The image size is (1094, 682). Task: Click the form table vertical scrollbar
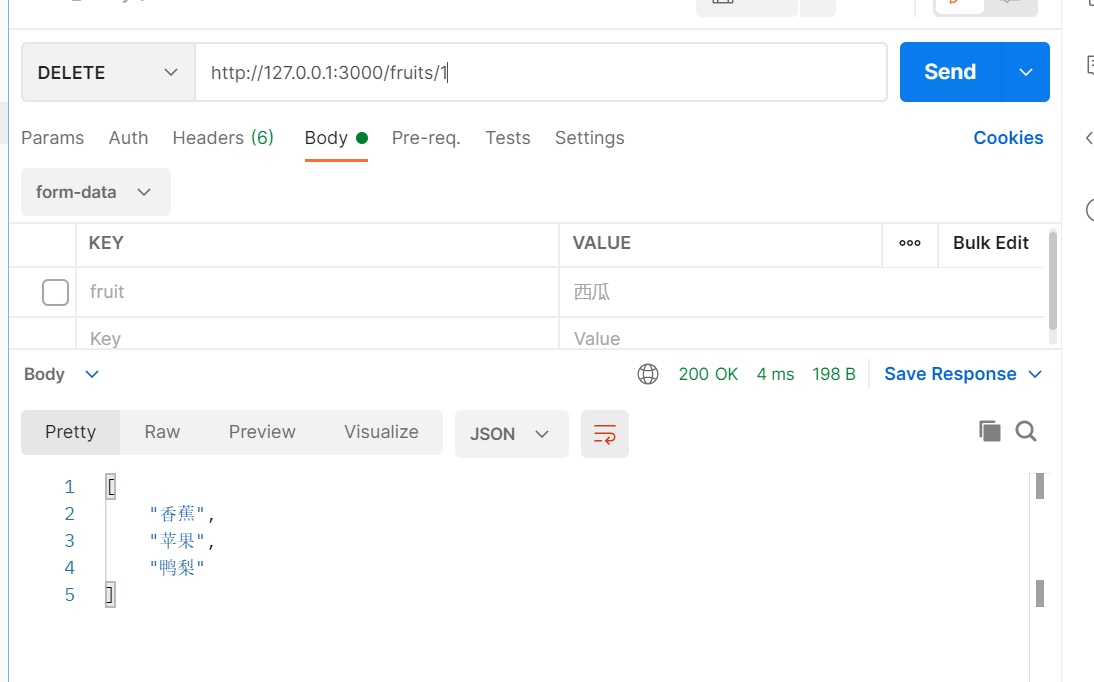(x=1053, y=279)
